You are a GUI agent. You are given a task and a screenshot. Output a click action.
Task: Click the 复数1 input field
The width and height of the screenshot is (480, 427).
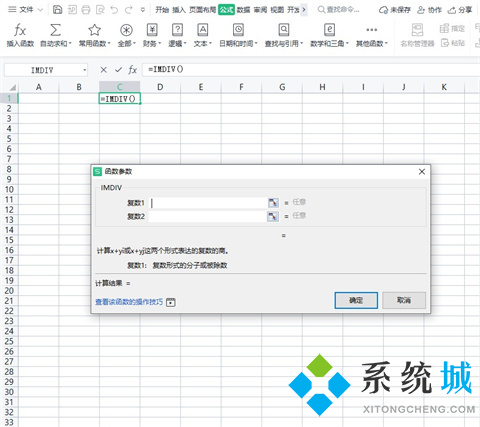208,203
